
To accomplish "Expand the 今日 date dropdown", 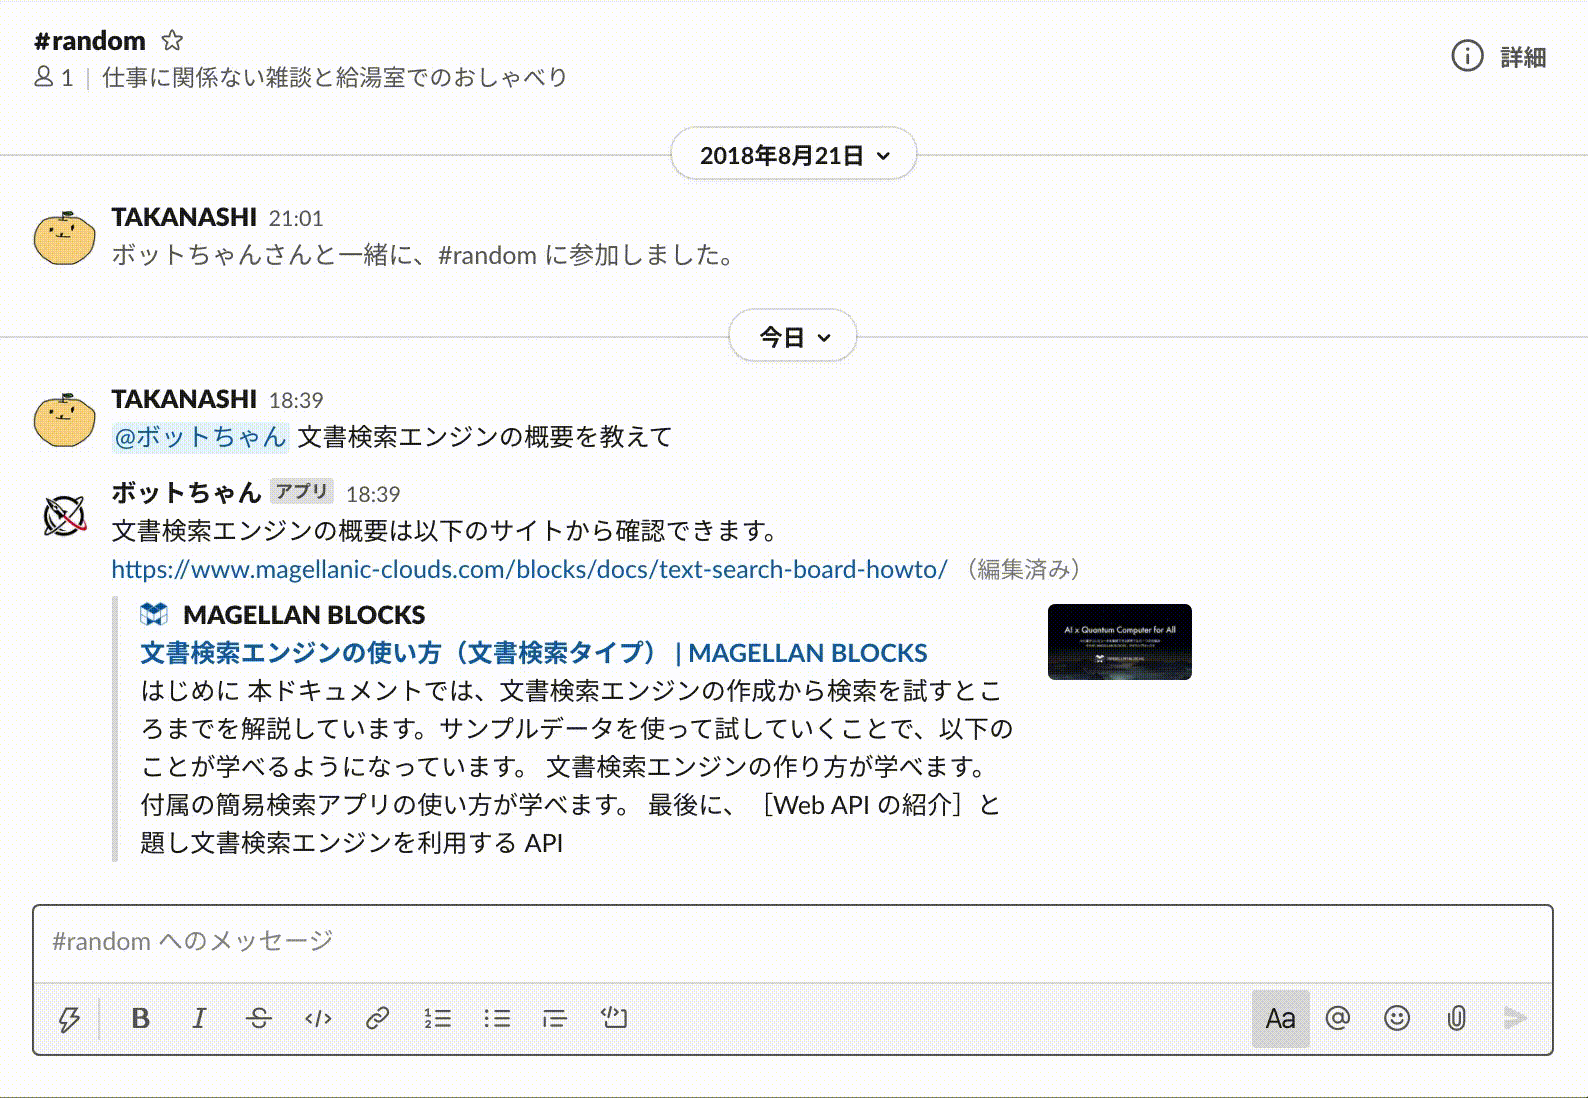I will point(793,337).
